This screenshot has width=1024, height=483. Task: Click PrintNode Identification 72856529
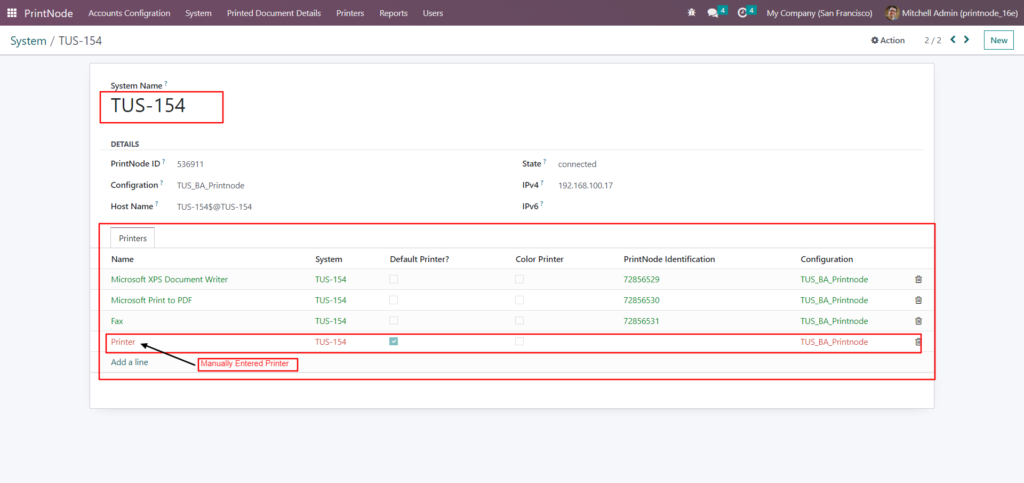pos(642,279)
